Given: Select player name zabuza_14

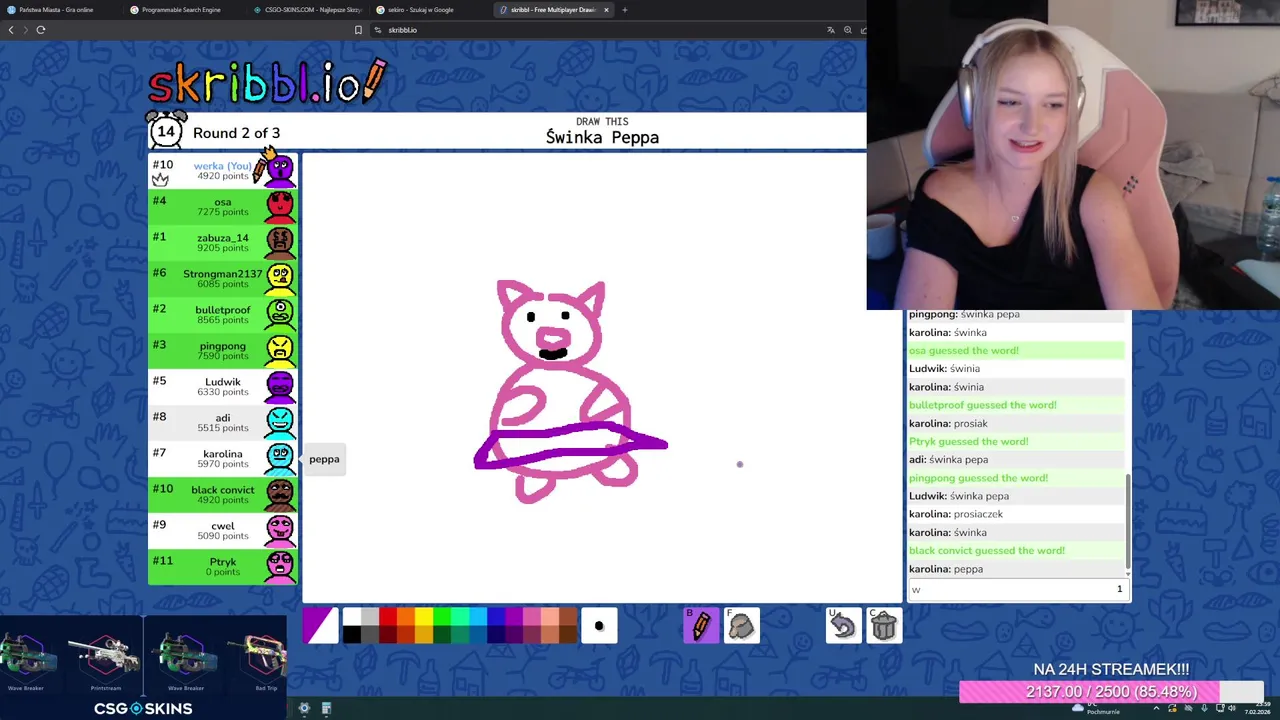Looking at the screenshot, I should coord(222,238).
